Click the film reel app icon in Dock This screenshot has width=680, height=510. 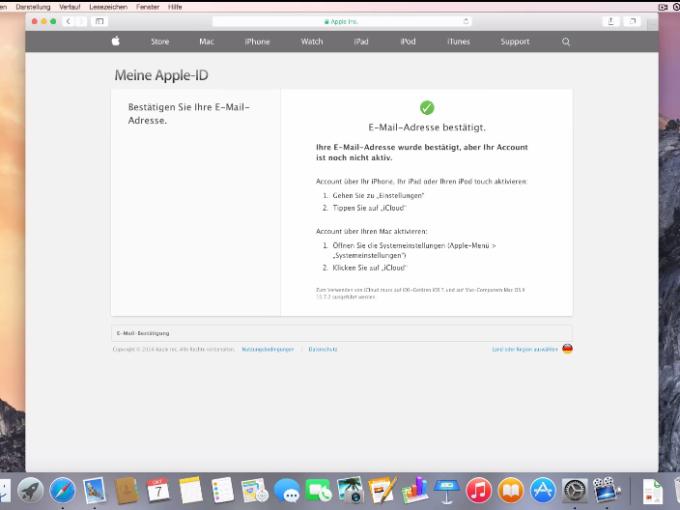click(607, 490)
